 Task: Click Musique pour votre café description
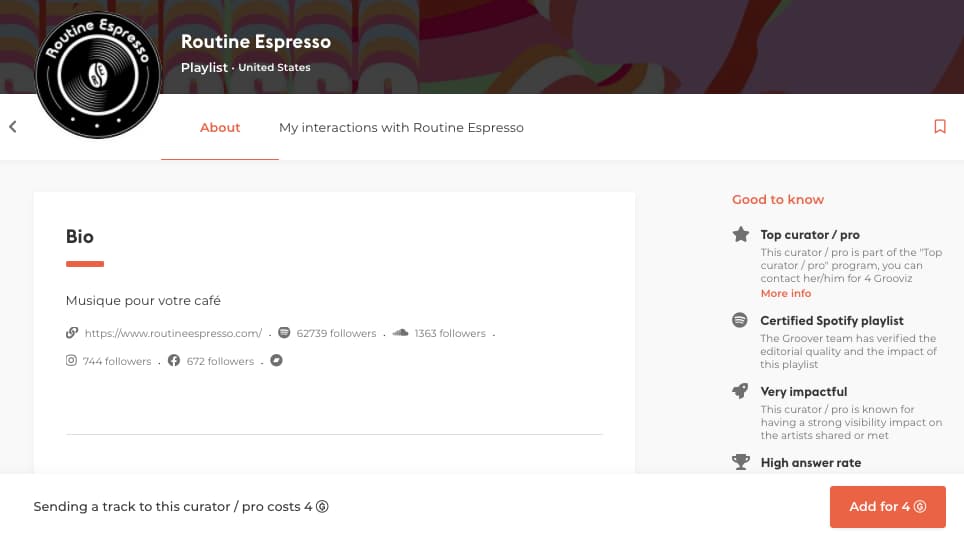tap(143, 301)
